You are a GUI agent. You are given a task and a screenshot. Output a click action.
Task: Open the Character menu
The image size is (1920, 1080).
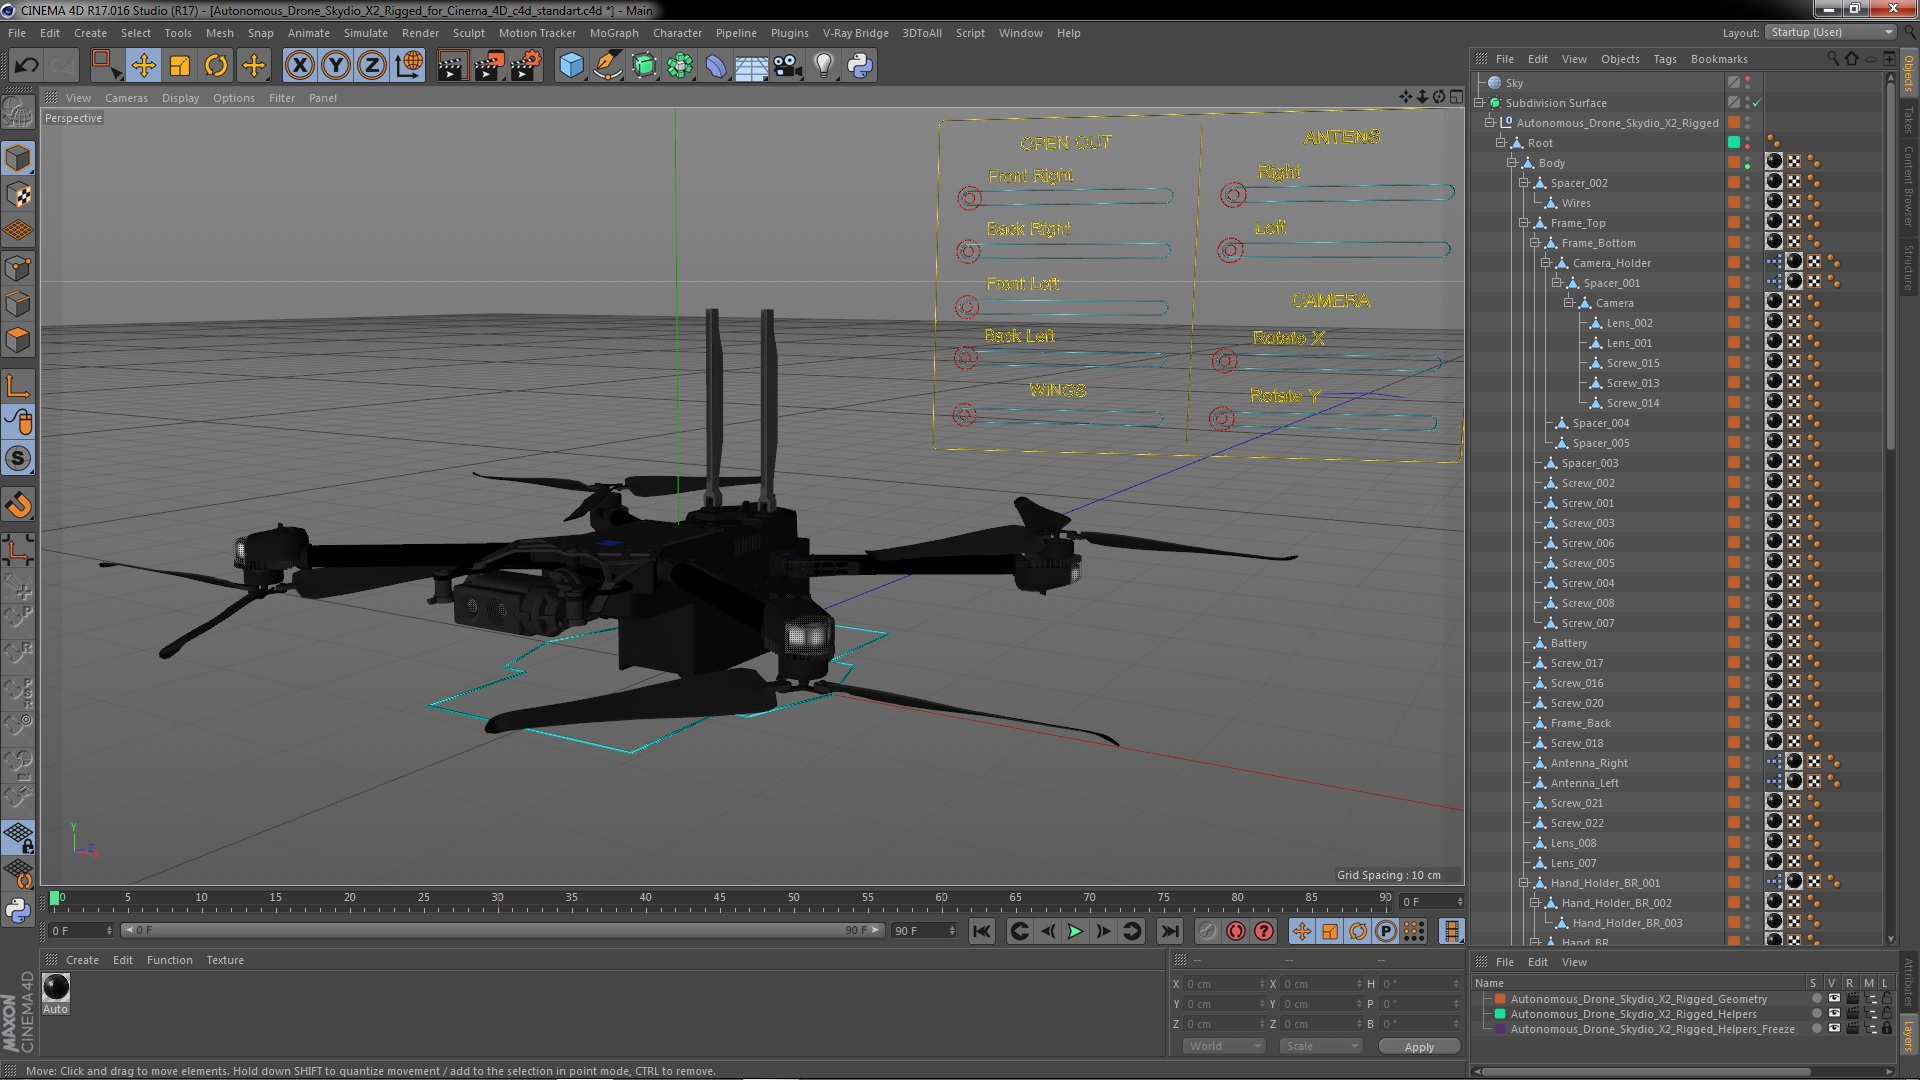coord(677,33)
